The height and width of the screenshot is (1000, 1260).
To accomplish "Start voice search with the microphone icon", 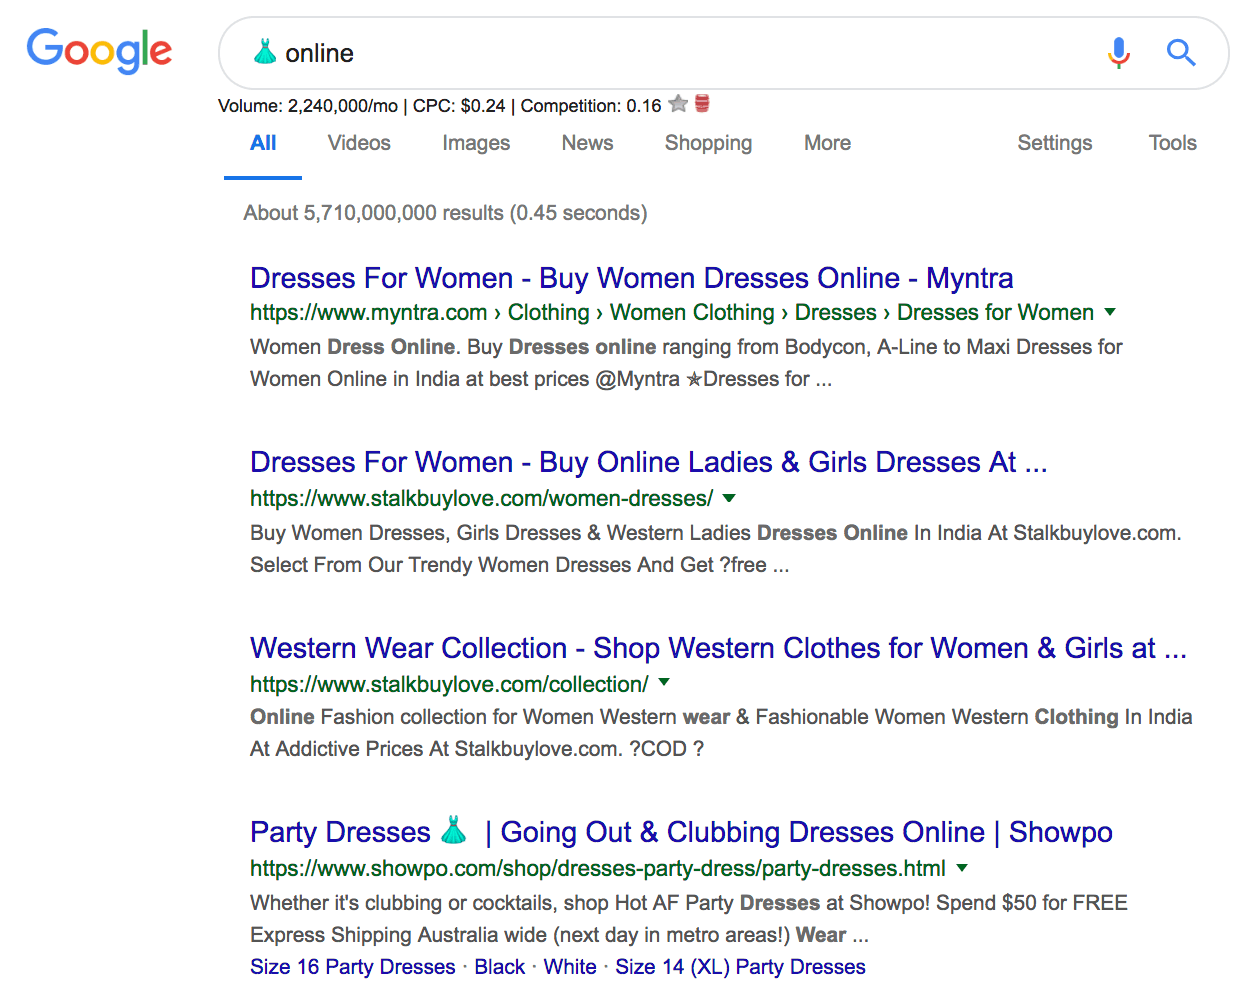I will (1119, 52).
